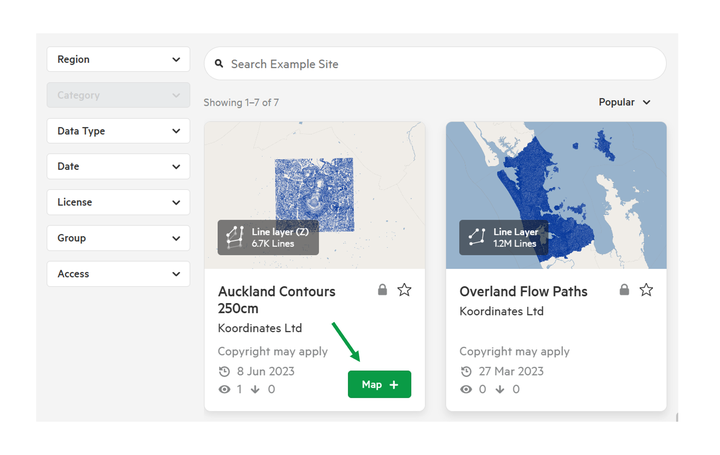Click the lock icon on Auckland Contours
Screen dimensions: 720x455
coord(382,289)
